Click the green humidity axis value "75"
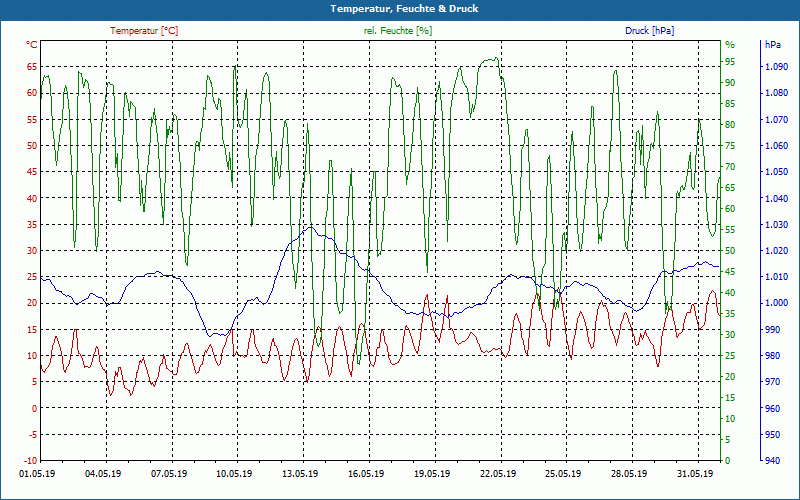 [x=730, y=145]
